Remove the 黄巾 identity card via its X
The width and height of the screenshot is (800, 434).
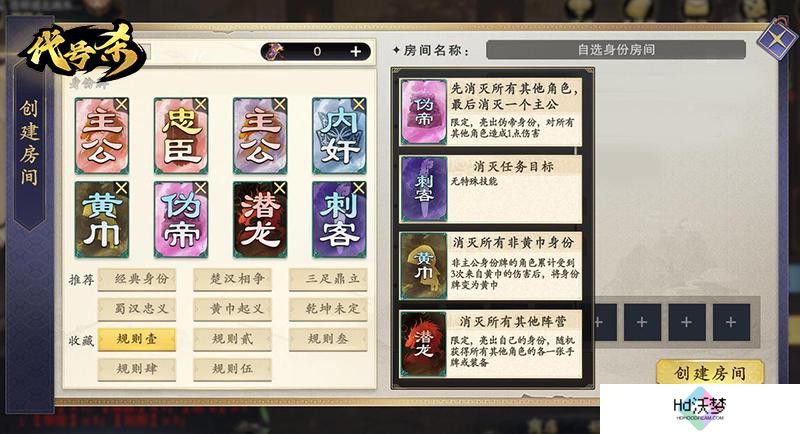tap(121, 188)
